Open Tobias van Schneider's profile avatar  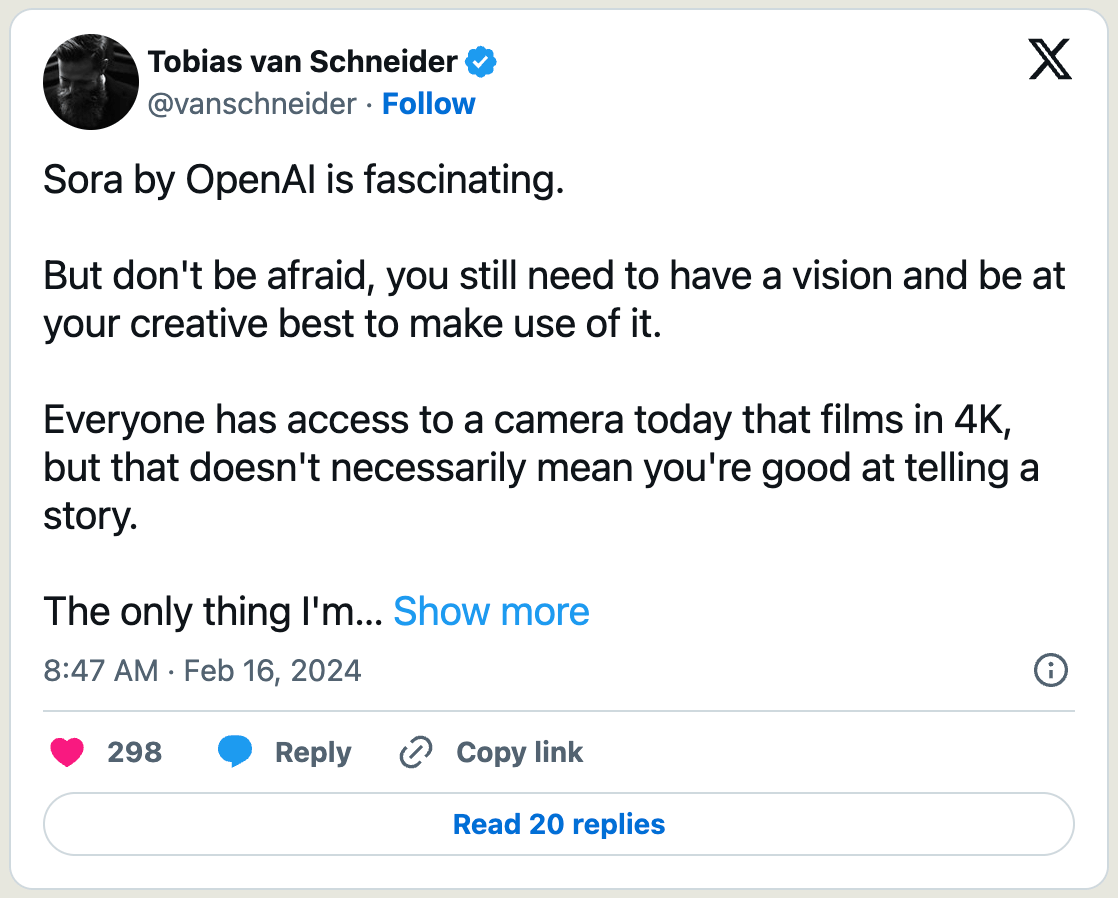tap(91, 82)
